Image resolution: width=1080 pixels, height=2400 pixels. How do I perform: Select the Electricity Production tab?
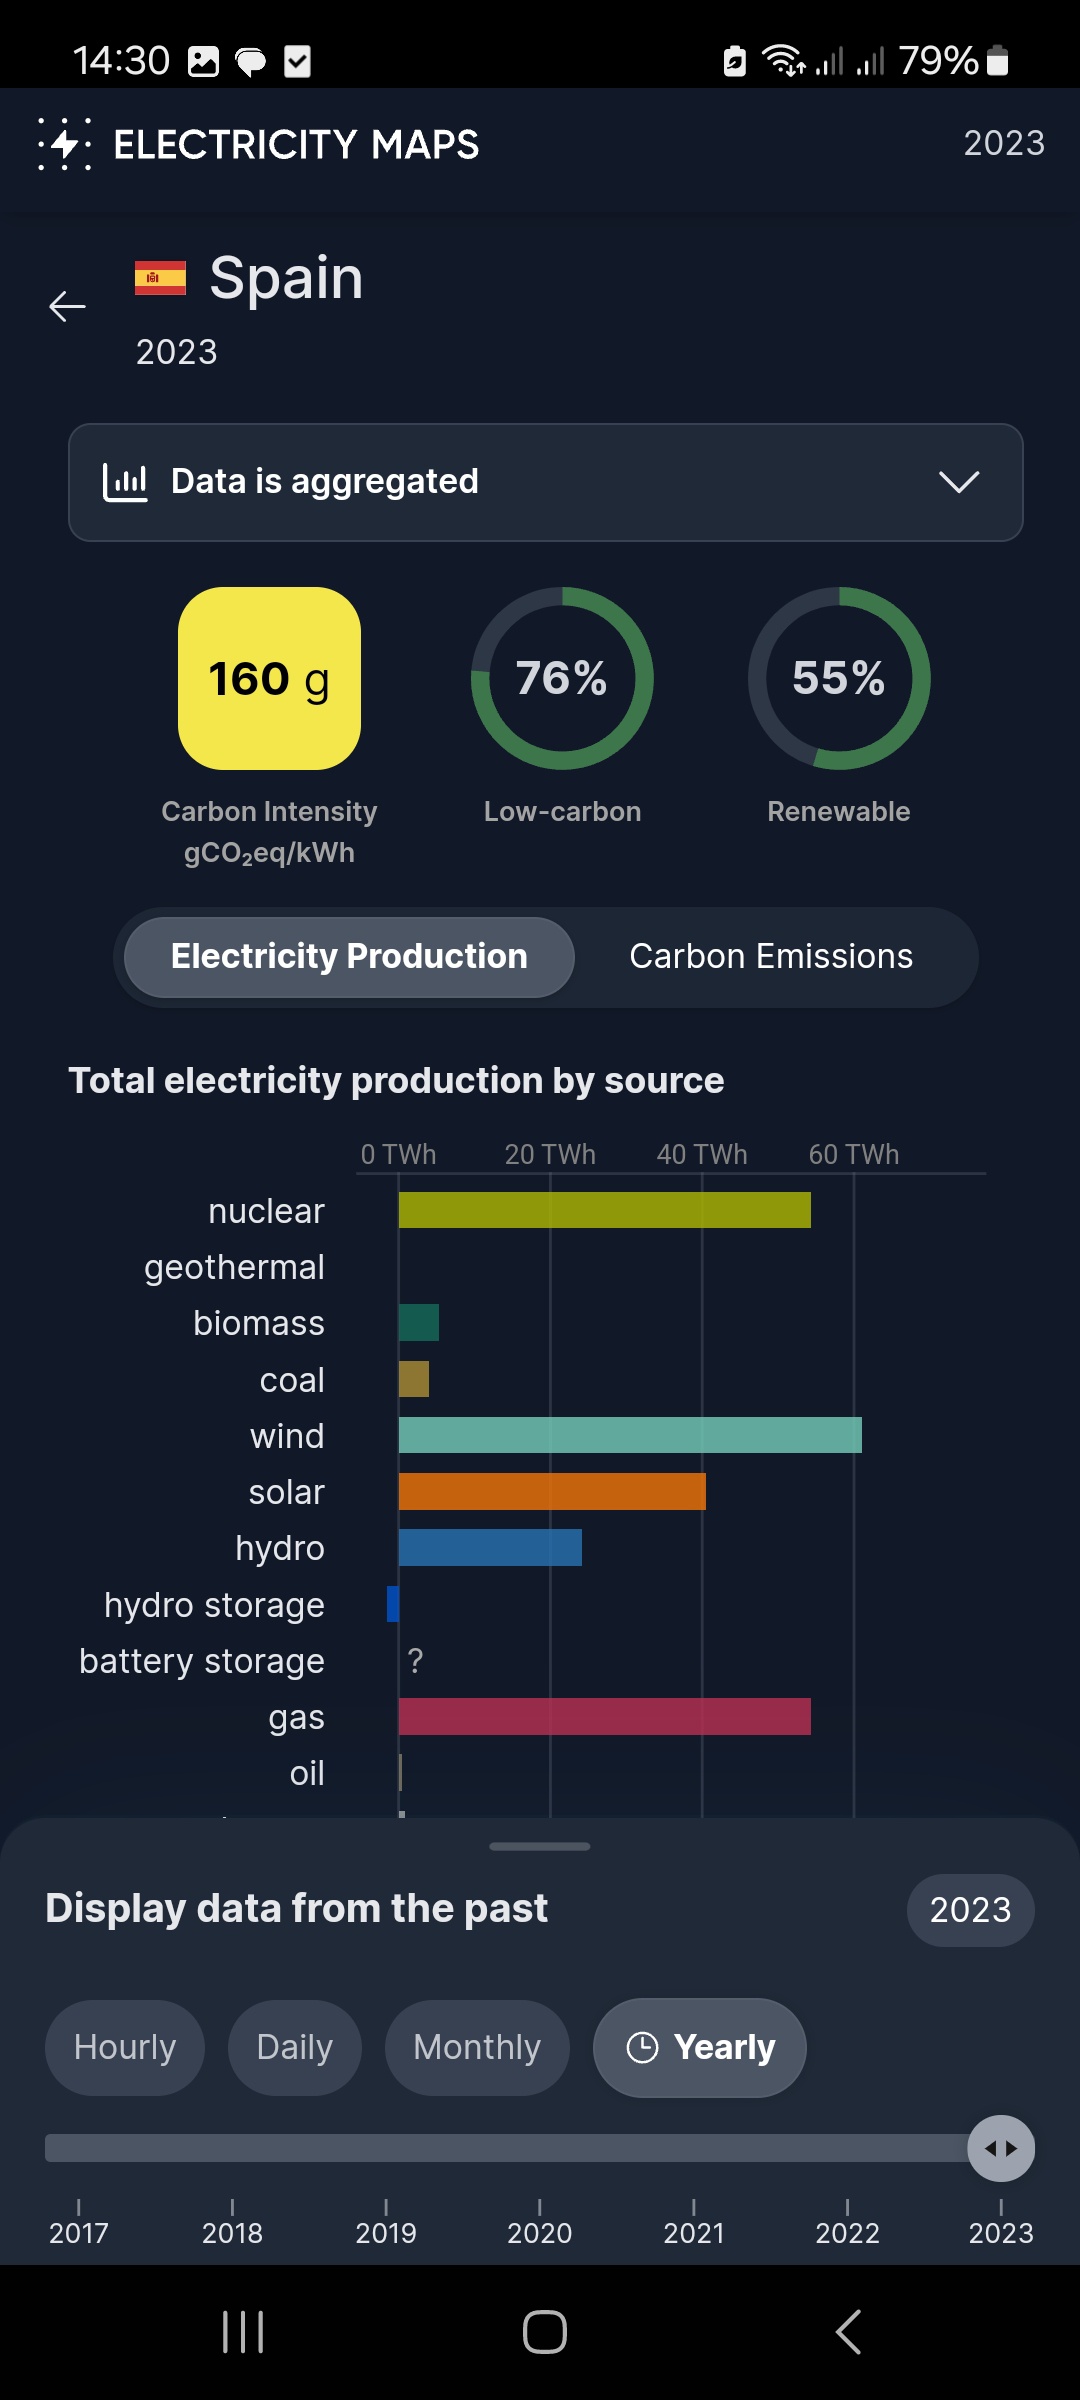pyautogui.click(x=349, y=957)
